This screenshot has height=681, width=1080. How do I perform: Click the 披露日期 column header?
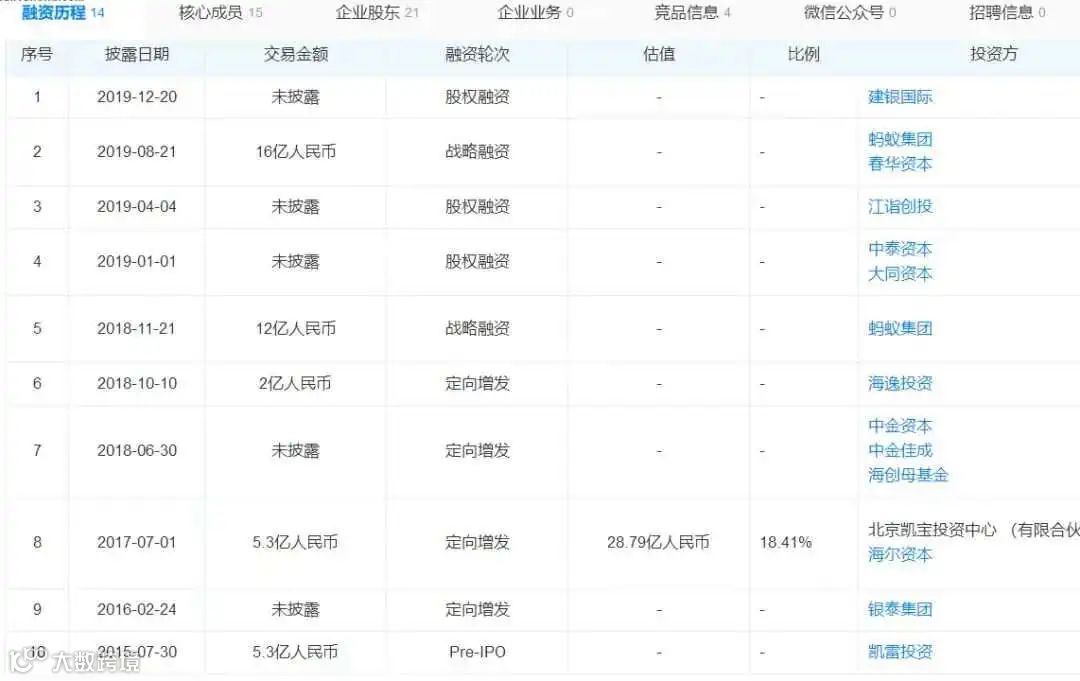[x=137, y=54]
